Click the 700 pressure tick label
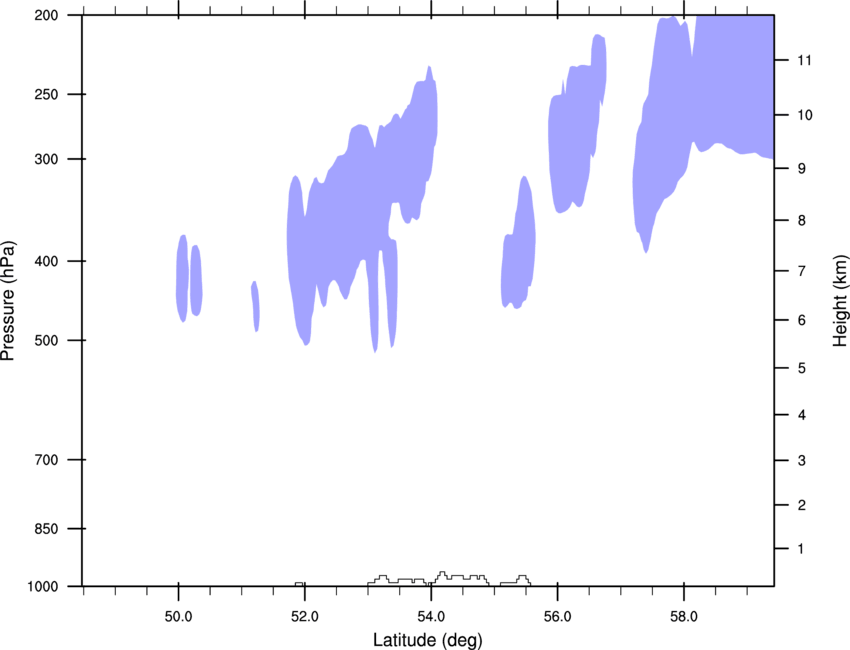This screenshot has height=650, width=850. tap(46, 460)
